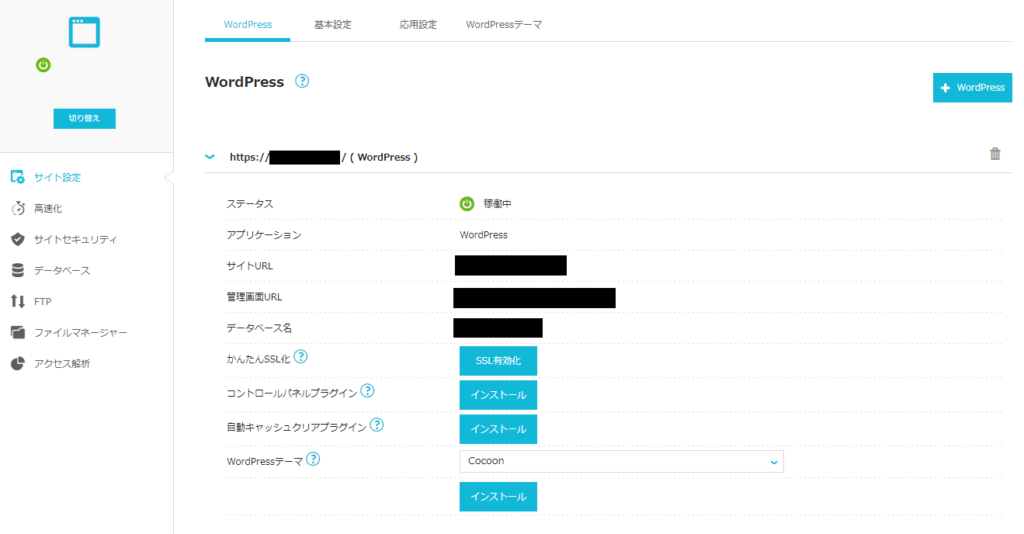Click the green 稼働中 status icon

[466, 204]
